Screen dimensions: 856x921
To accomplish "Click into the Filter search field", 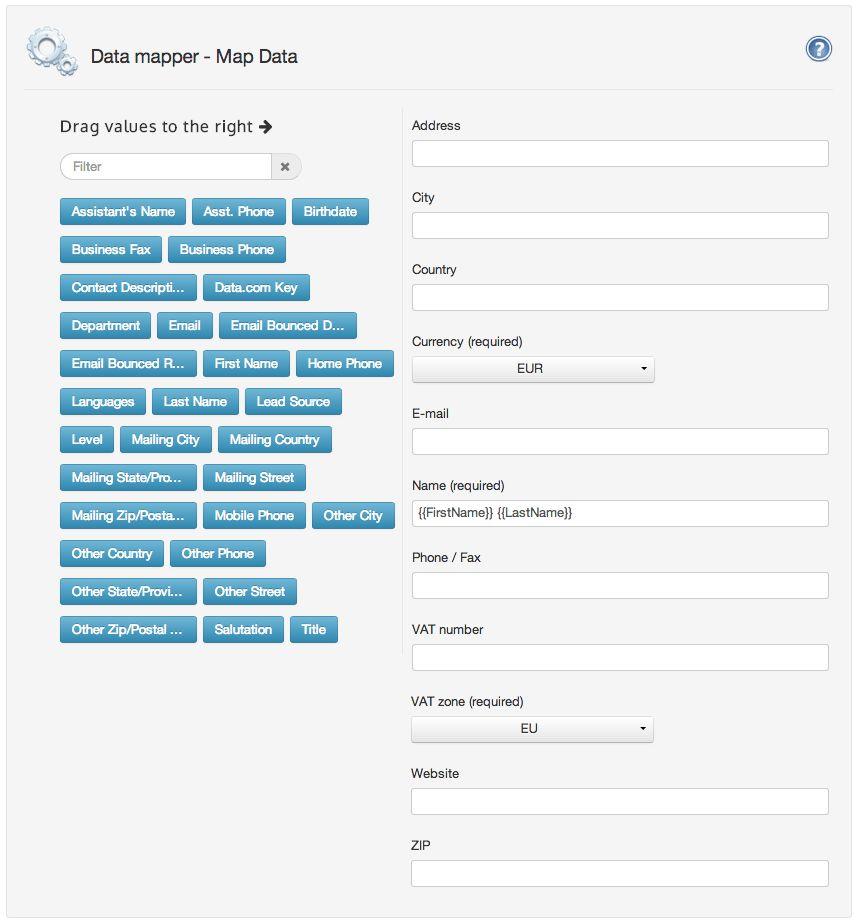I will click(x=166, y=167).
